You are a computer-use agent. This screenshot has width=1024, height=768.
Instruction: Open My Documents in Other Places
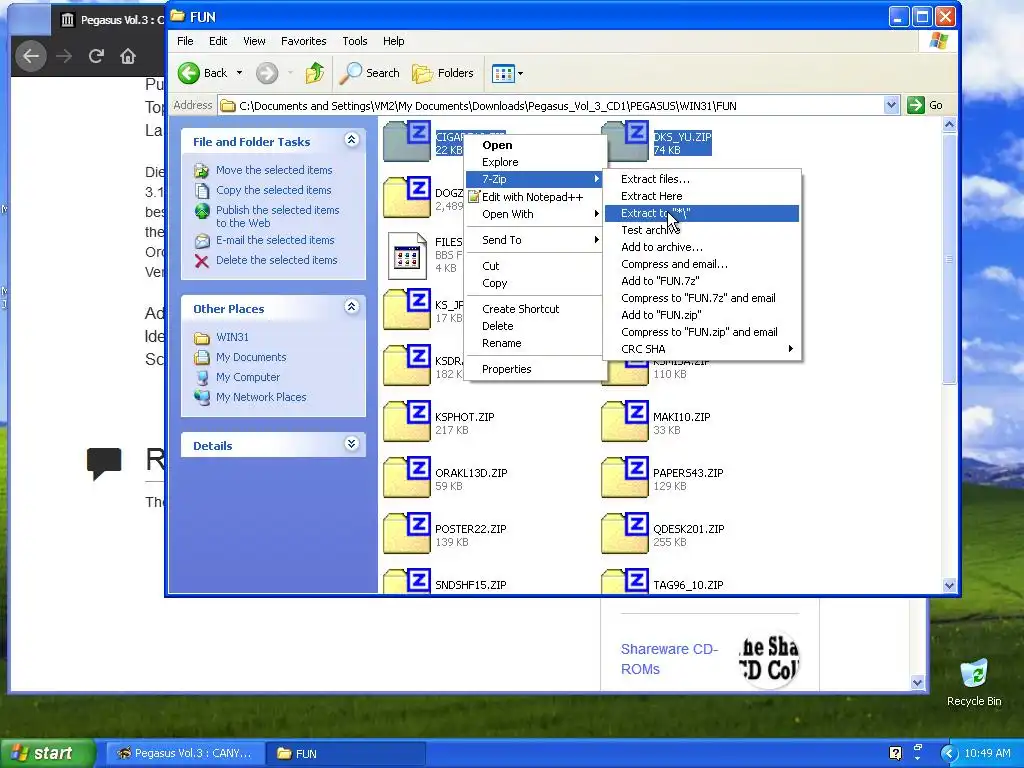point(251,357)
